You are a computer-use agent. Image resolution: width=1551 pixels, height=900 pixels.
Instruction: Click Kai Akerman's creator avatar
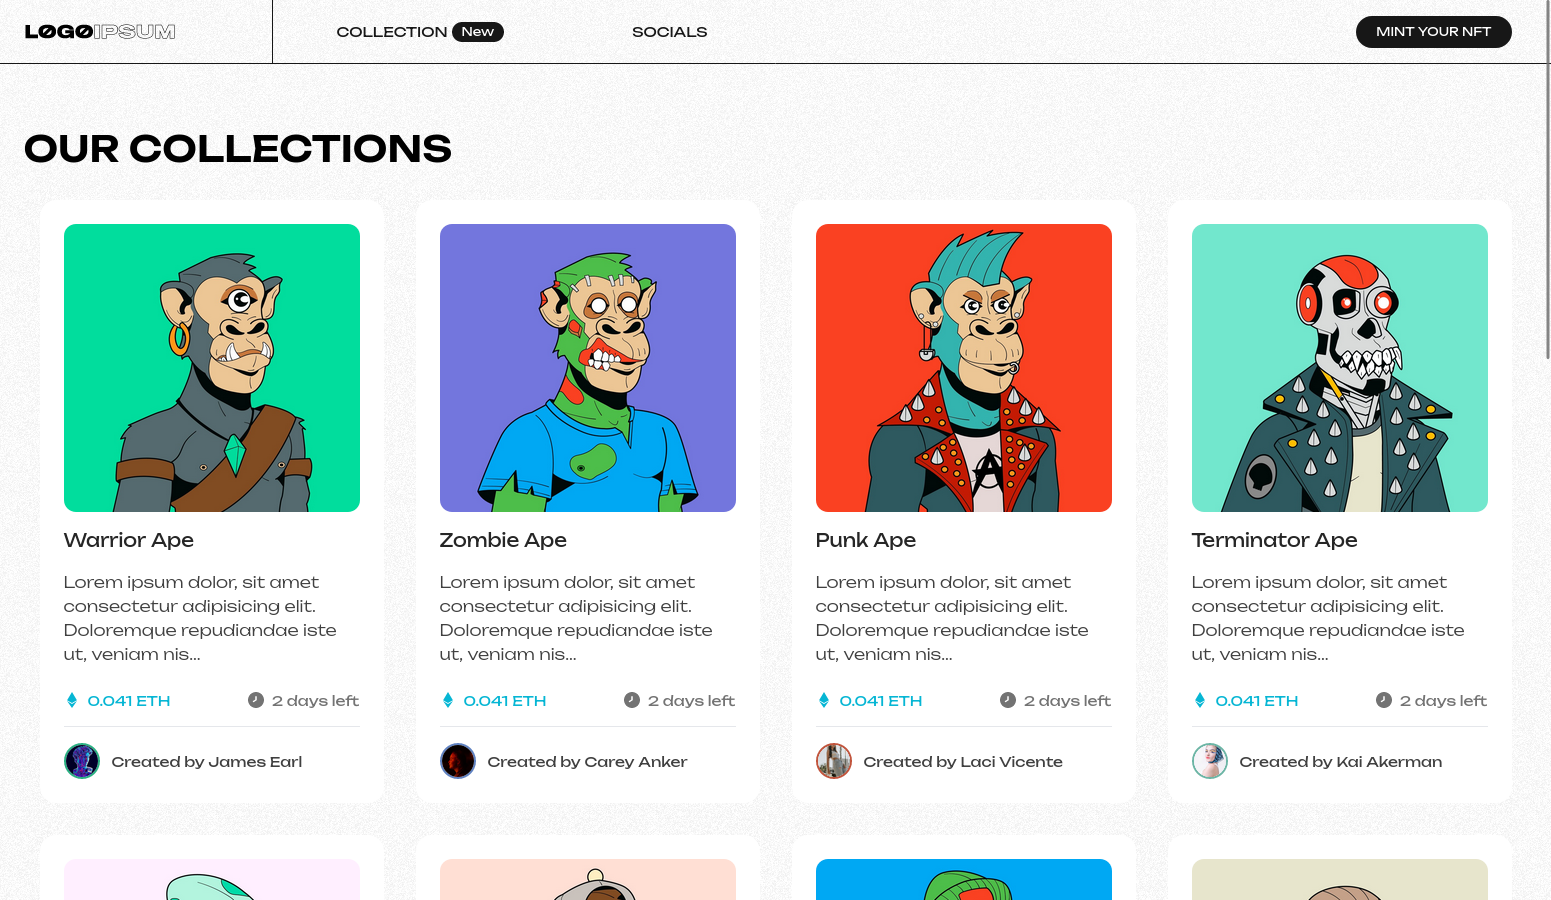[x=1210, y=761]
